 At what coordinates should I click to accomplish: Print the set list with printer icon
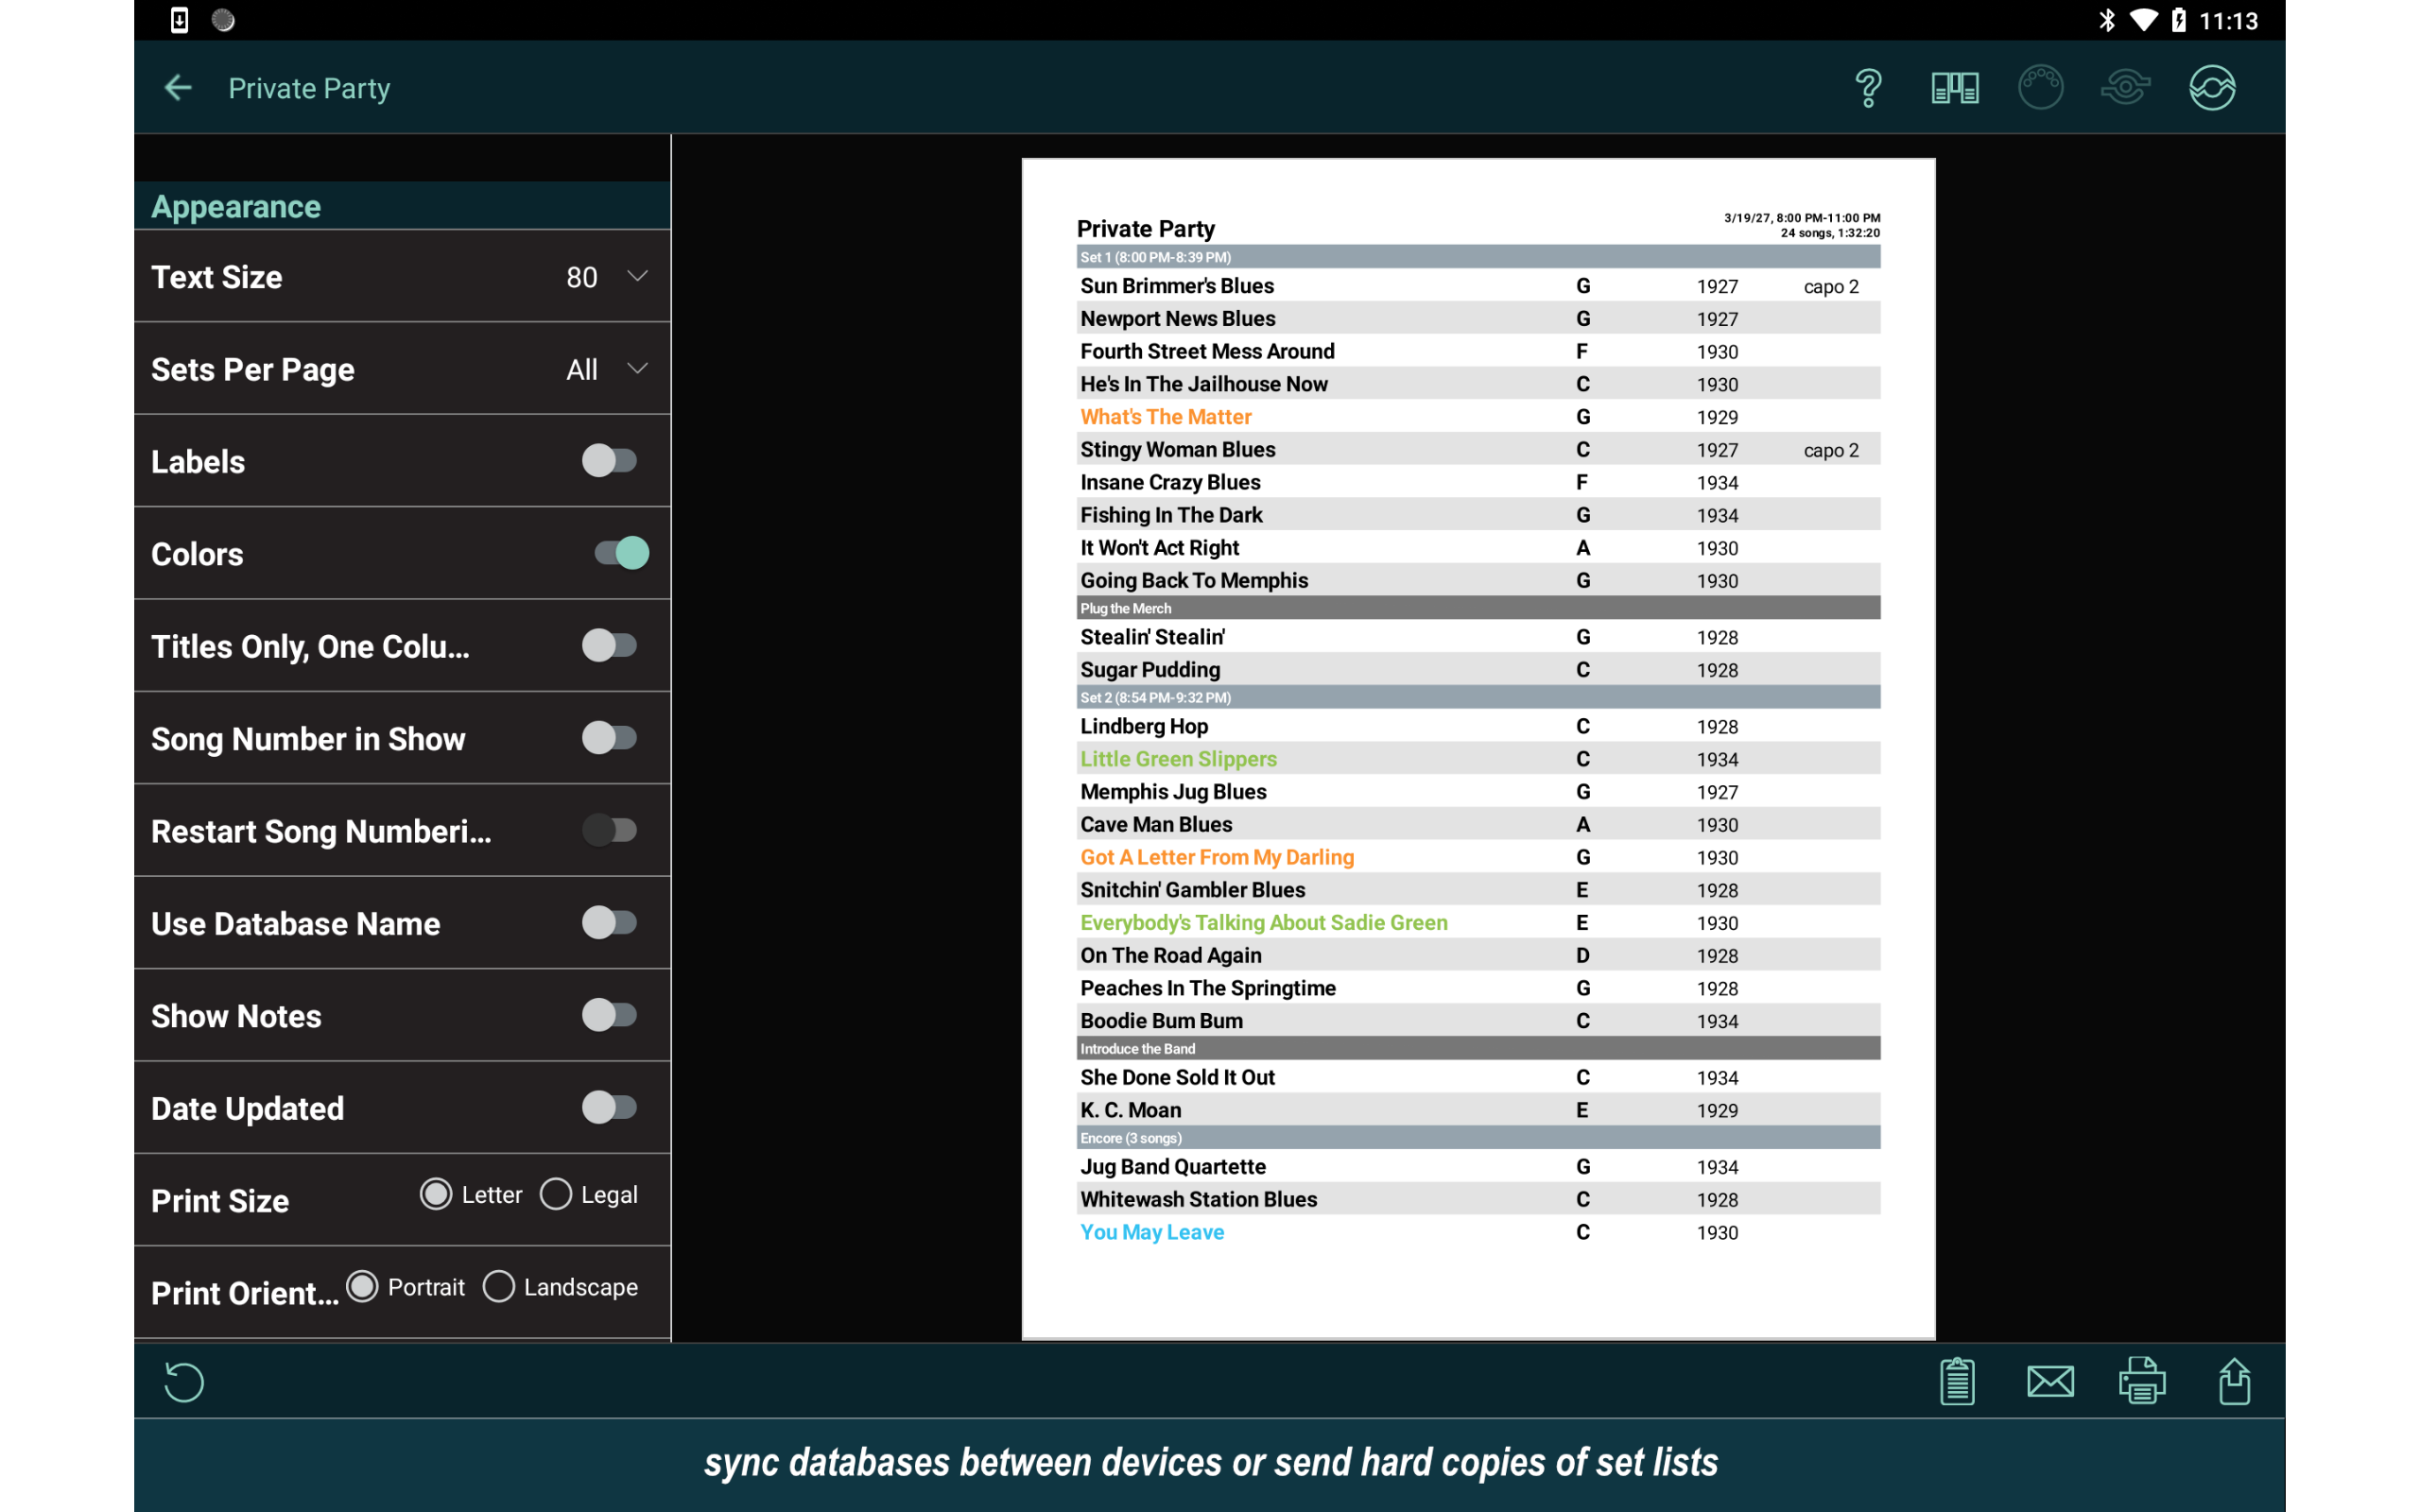pos(2141,1381)
